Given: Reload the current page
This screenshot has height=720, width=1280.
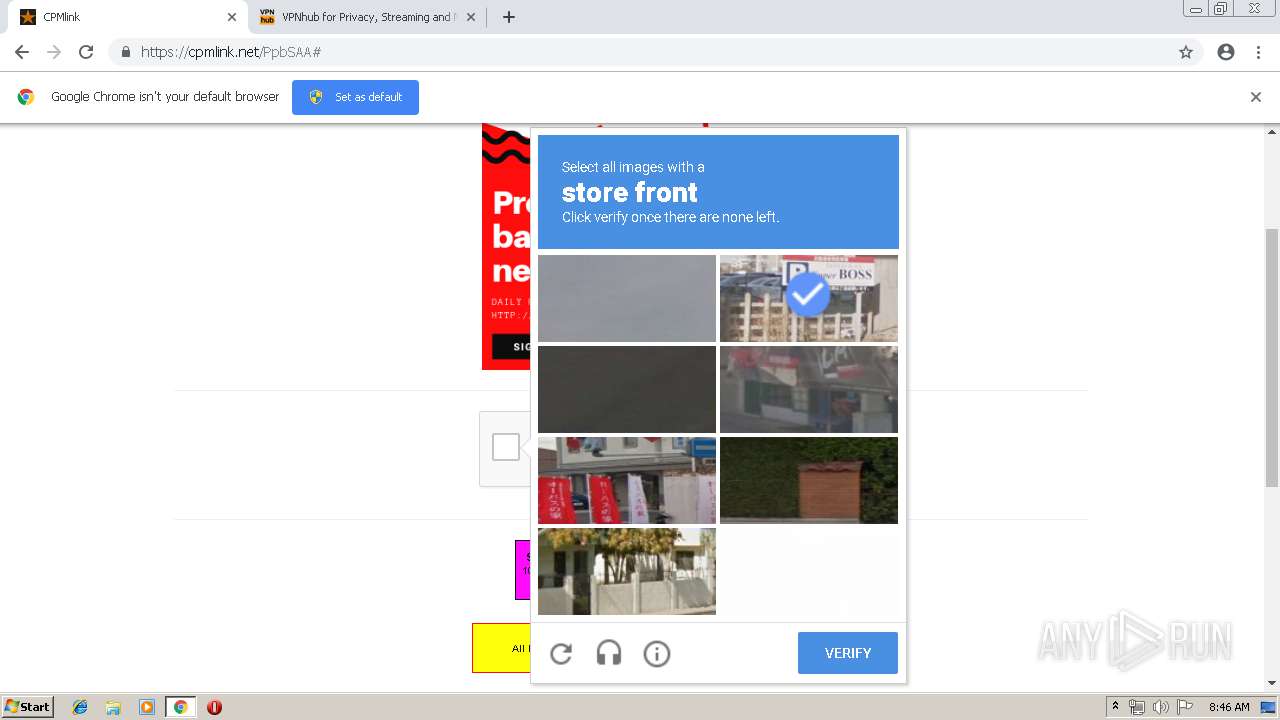Looking at the screenshot, I should click(86, 52).
